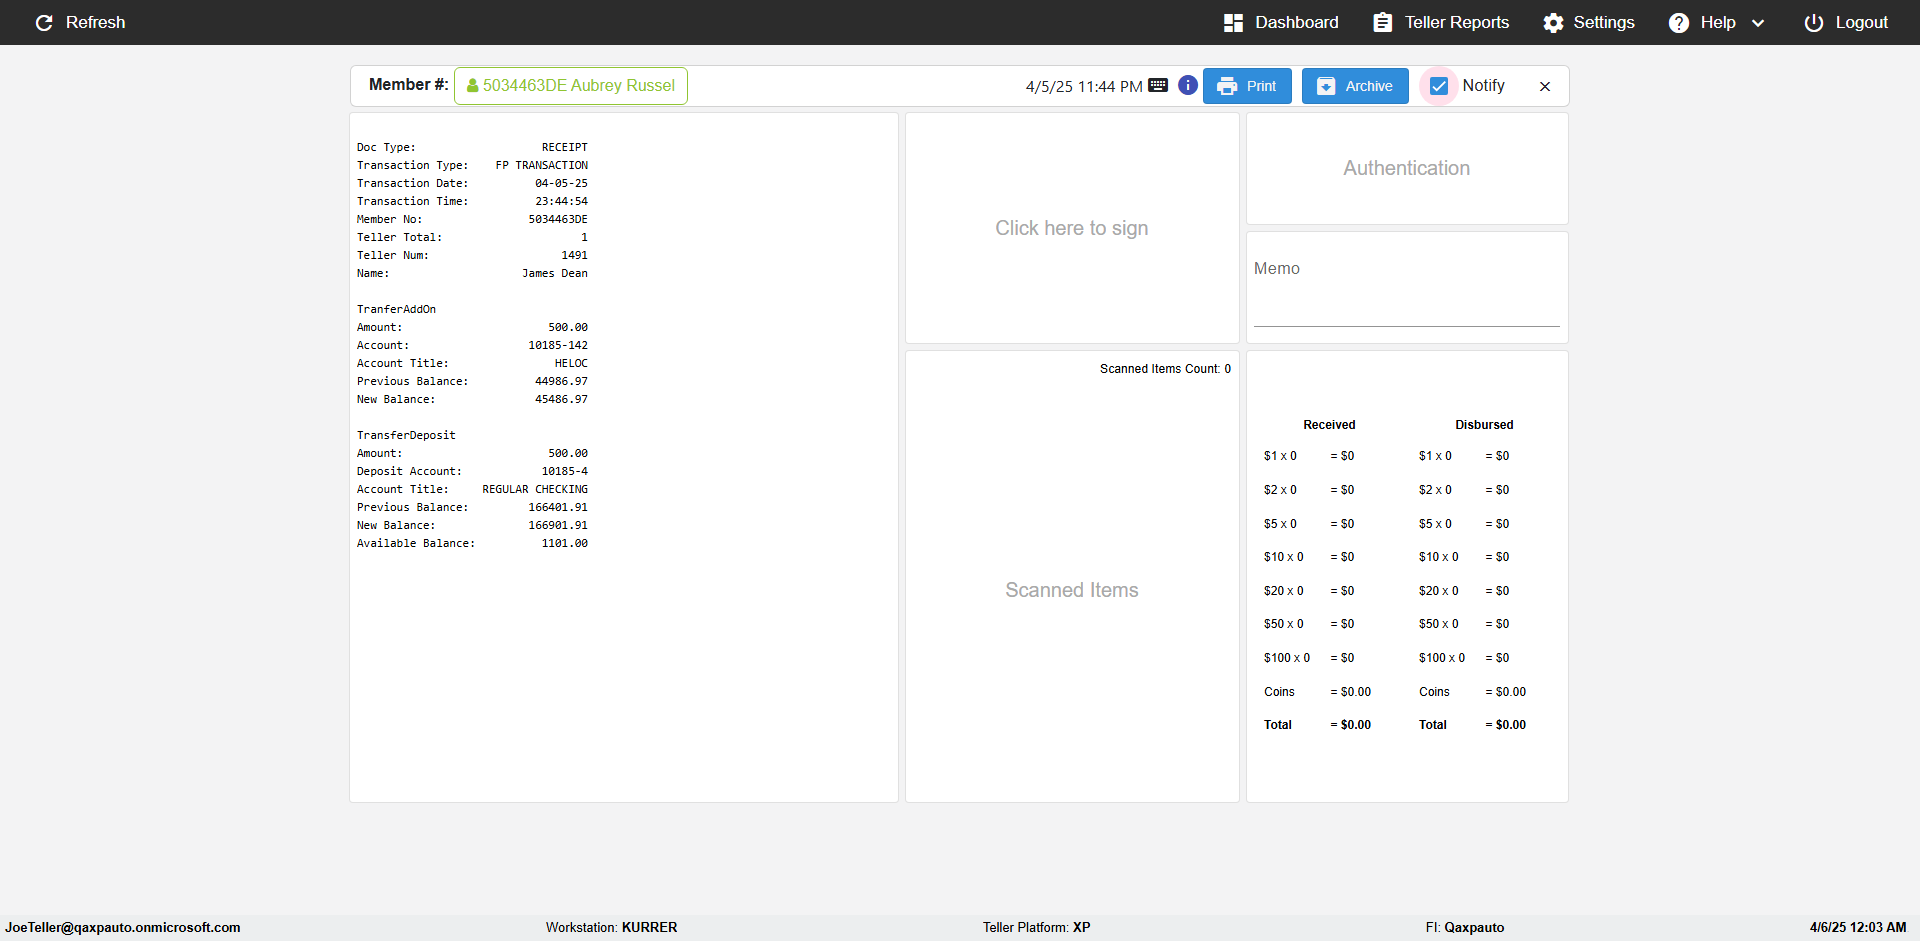
Task: Close the receipt with the X icon
Action: 1545,87
